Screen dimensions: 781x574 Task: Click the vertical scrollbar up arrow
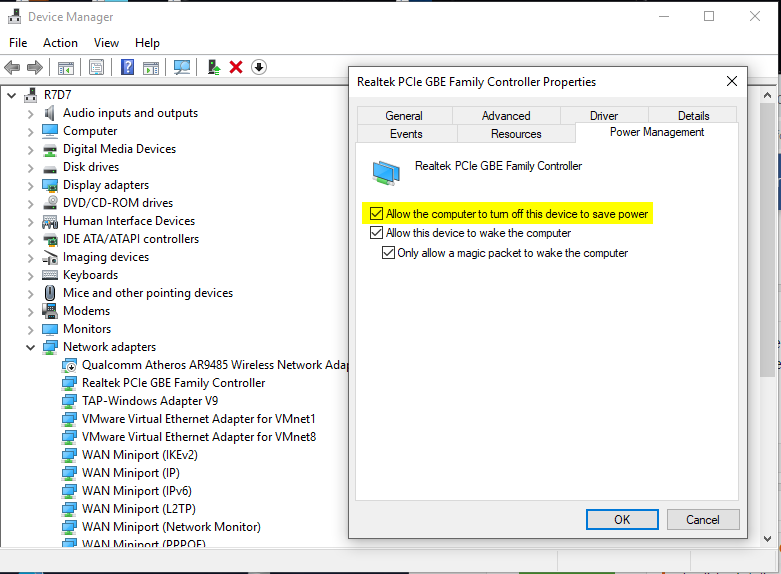click(x=768, y=95)
